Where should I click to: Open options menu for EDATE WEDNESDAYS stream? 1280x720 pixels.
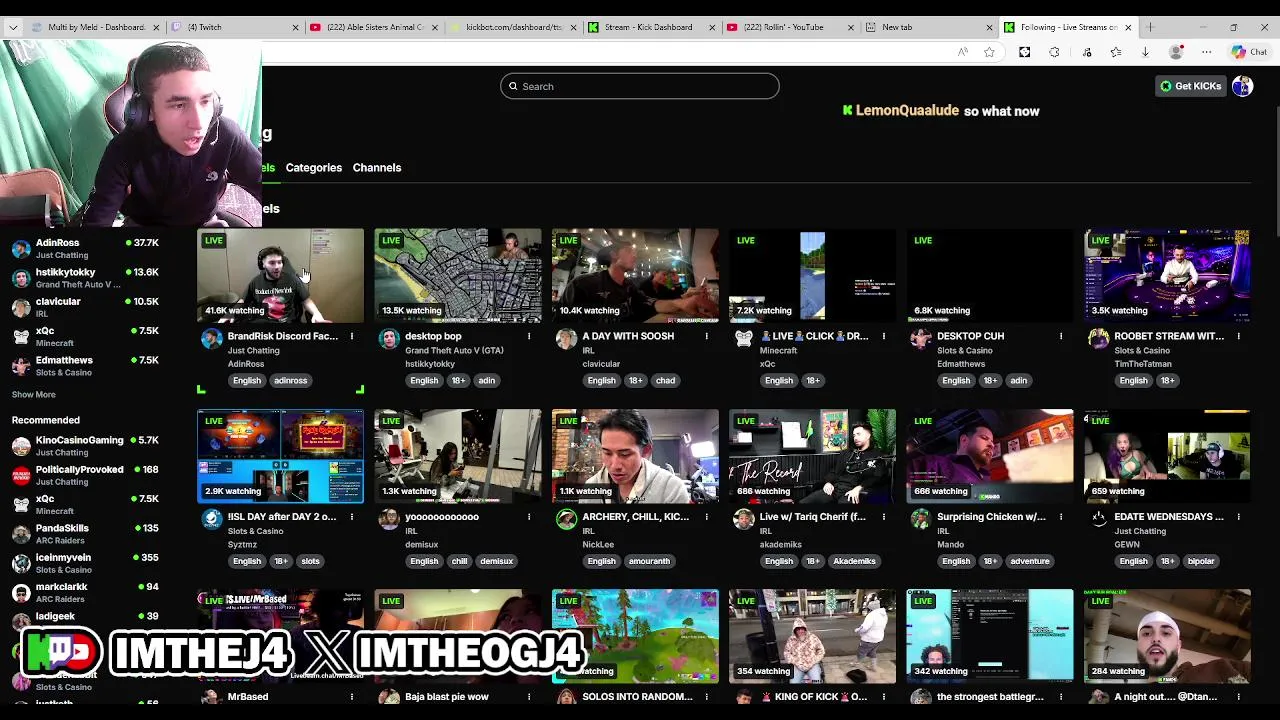1238,517
